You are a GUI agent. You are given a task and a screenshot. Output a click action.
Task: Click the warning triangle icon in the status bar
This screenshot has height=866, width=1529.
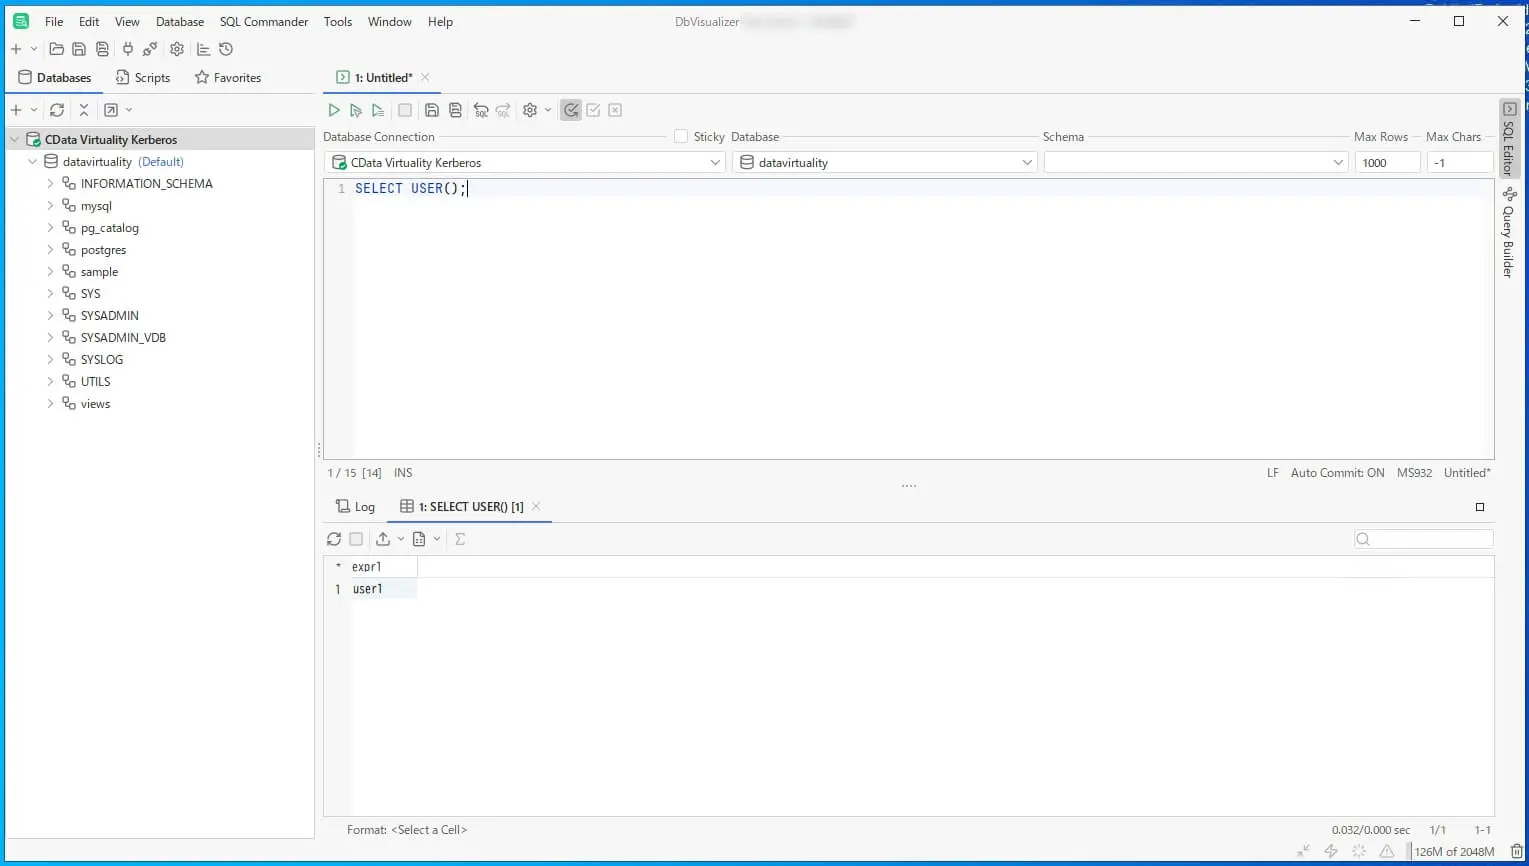click(1387, 852)
